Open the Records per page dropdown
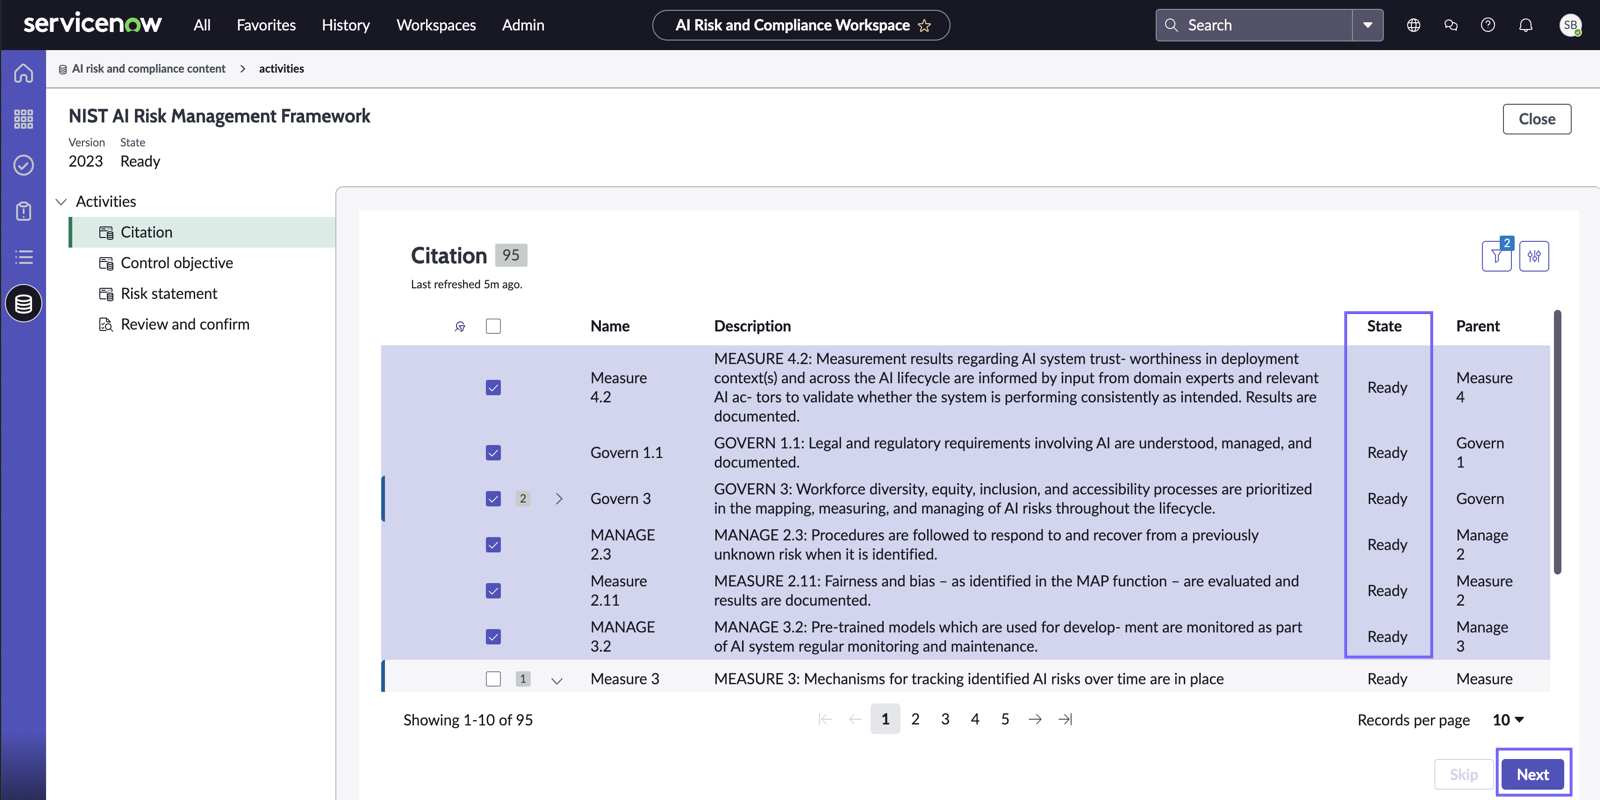The height and width of the screenshot is (800, 1600). tap(1508, 720)
